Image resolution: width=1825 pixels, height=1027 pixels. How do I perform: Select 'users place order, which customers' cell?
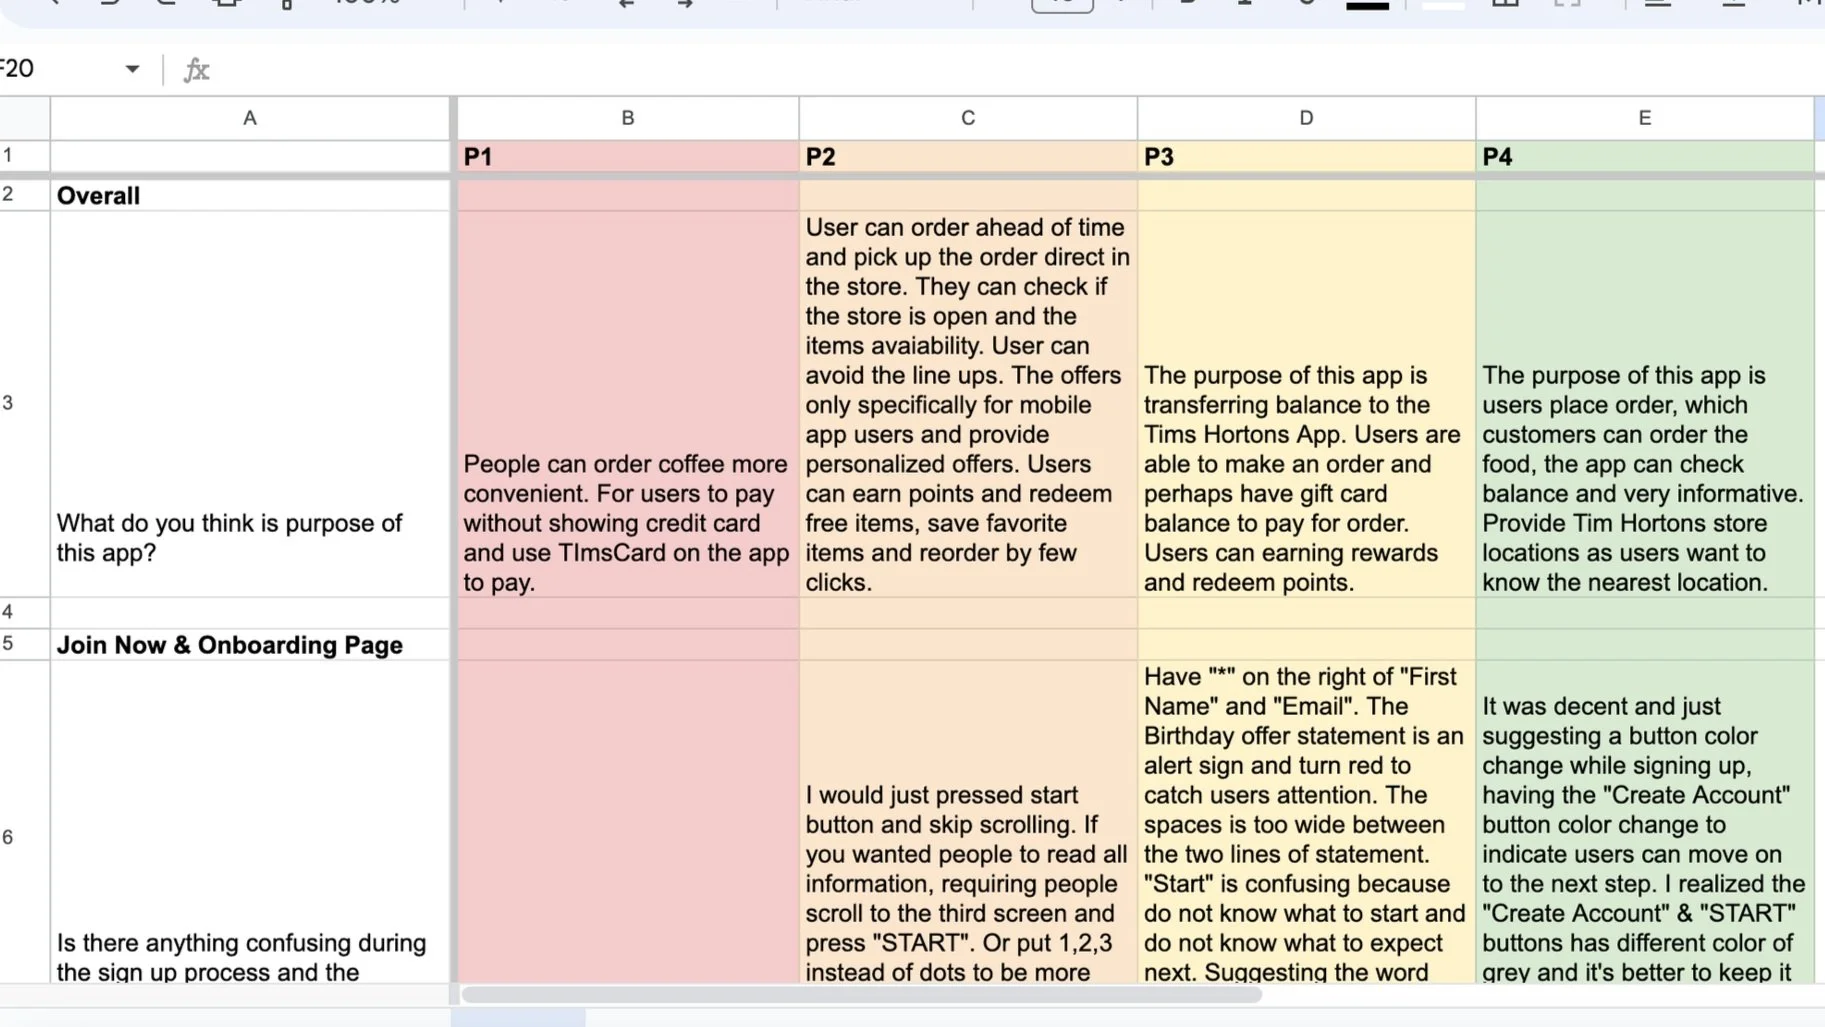tap(1645, 404)
